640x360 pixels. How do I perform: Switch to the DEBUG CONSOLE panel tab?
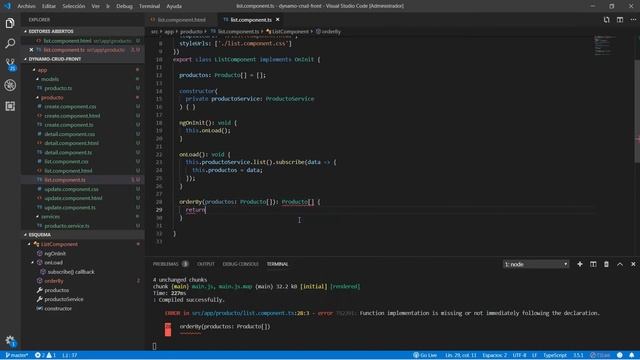pos(240,264)
